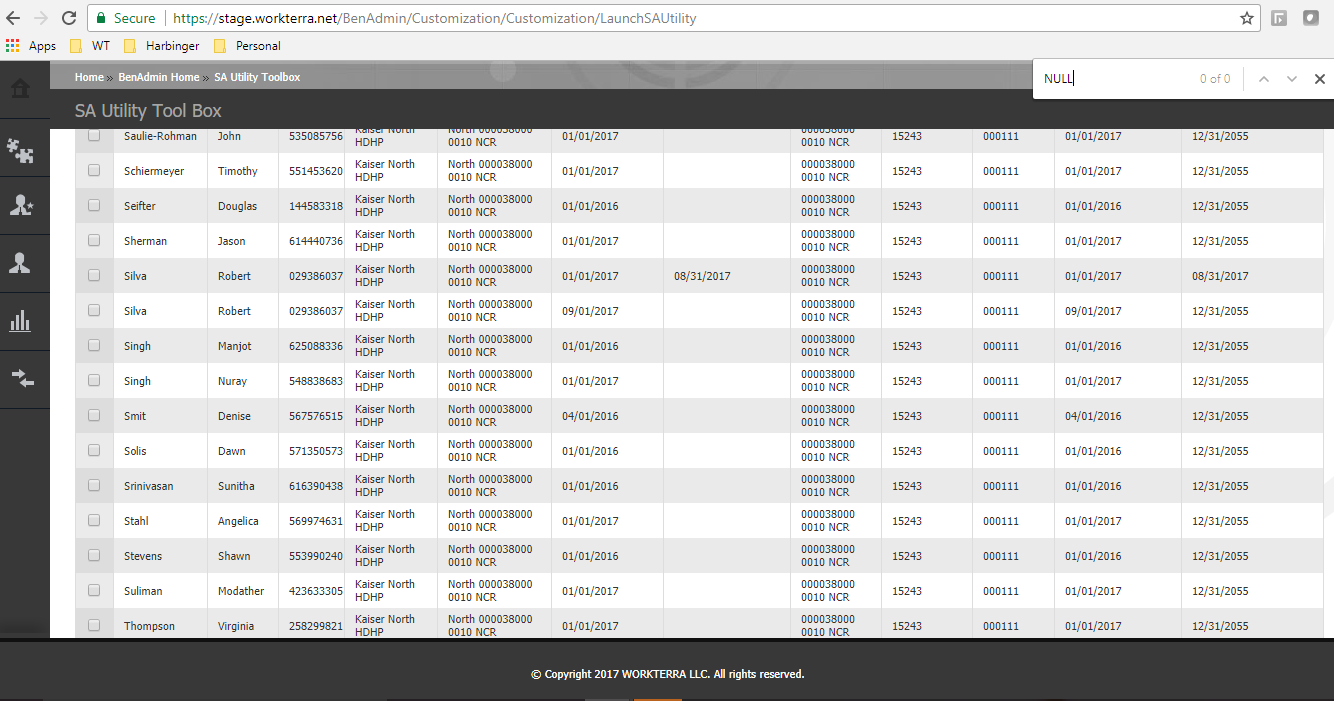1334x701 pixels.
Task: Click the browser address bar URL
Action: [x=435, y=18]
